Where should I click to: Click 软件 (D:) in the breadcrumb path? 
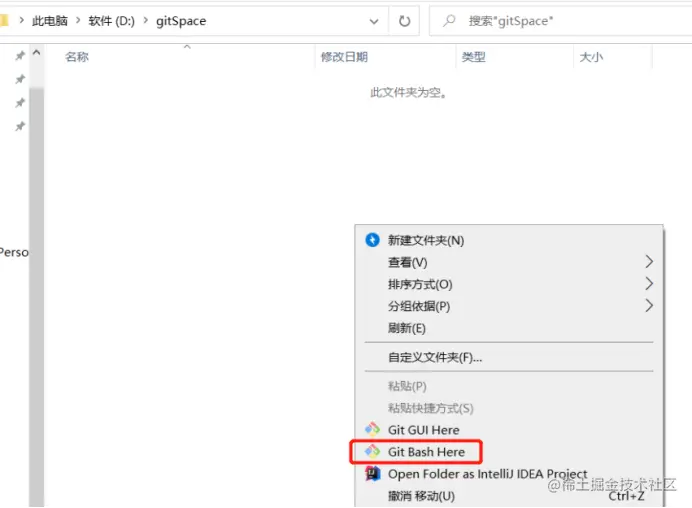pyautogui.click(x=112, y=21)
